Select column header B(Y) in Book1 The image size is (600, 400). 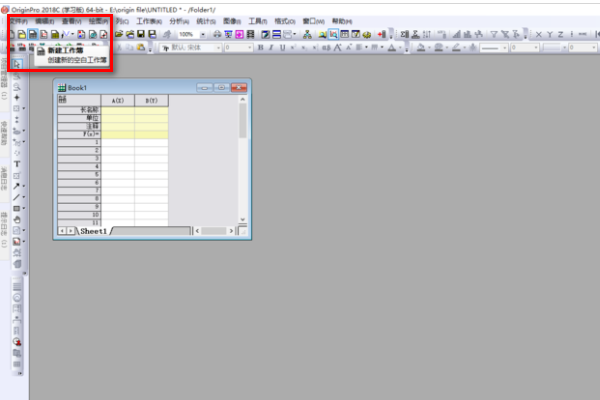(152, 100)
